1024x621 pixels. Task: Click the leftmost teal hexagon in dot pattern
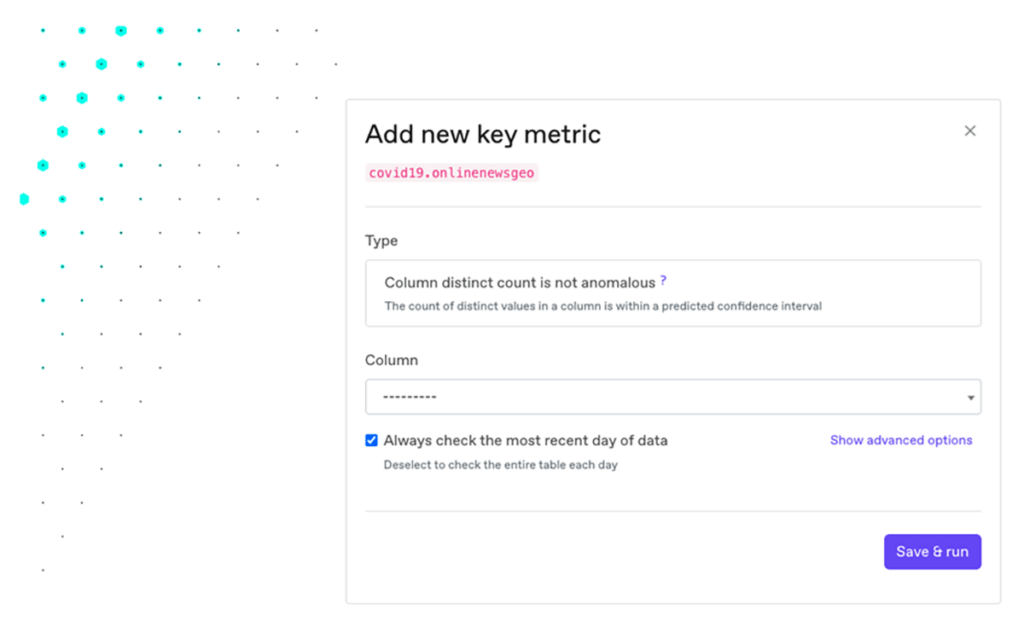[24, 199]
